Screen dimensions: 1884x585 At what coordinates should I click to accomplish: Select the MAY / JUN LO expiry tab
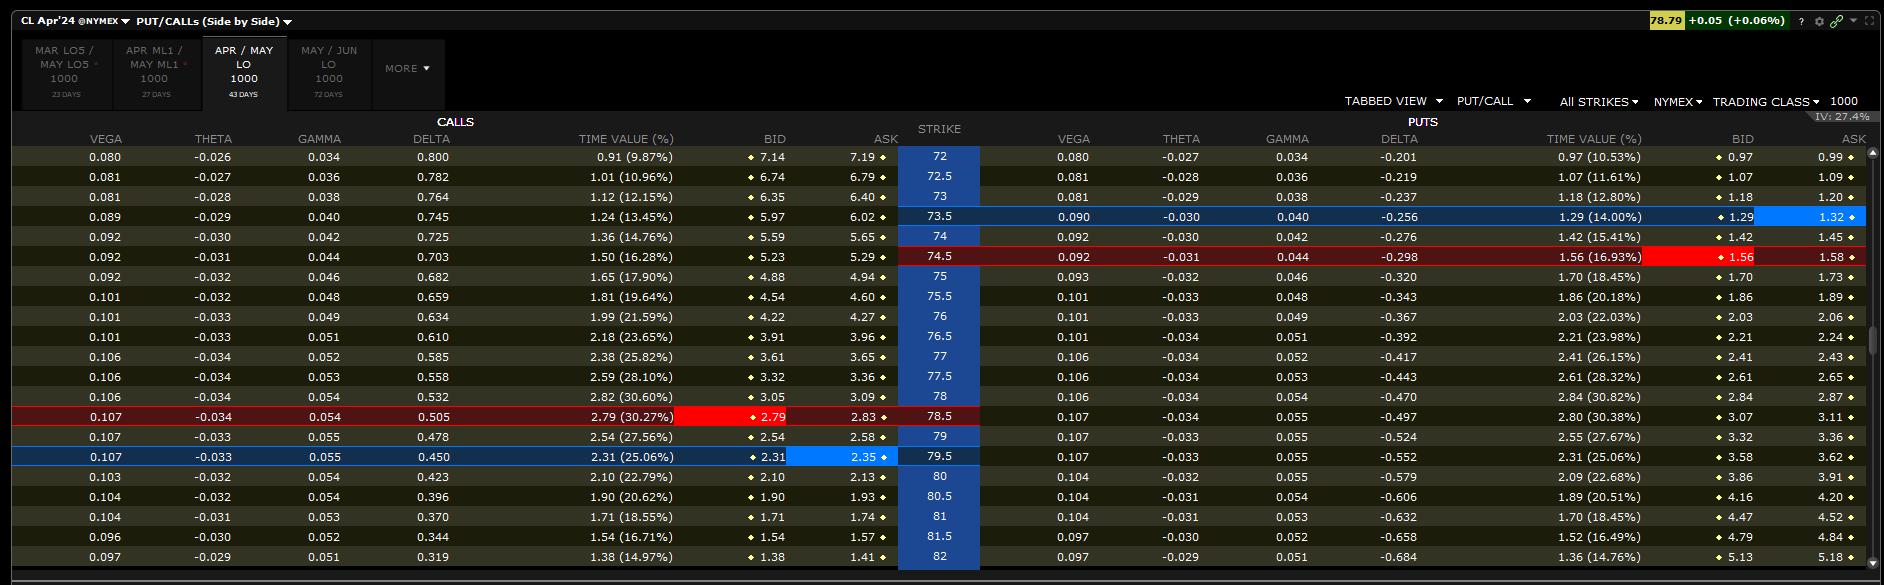[329, 73]
